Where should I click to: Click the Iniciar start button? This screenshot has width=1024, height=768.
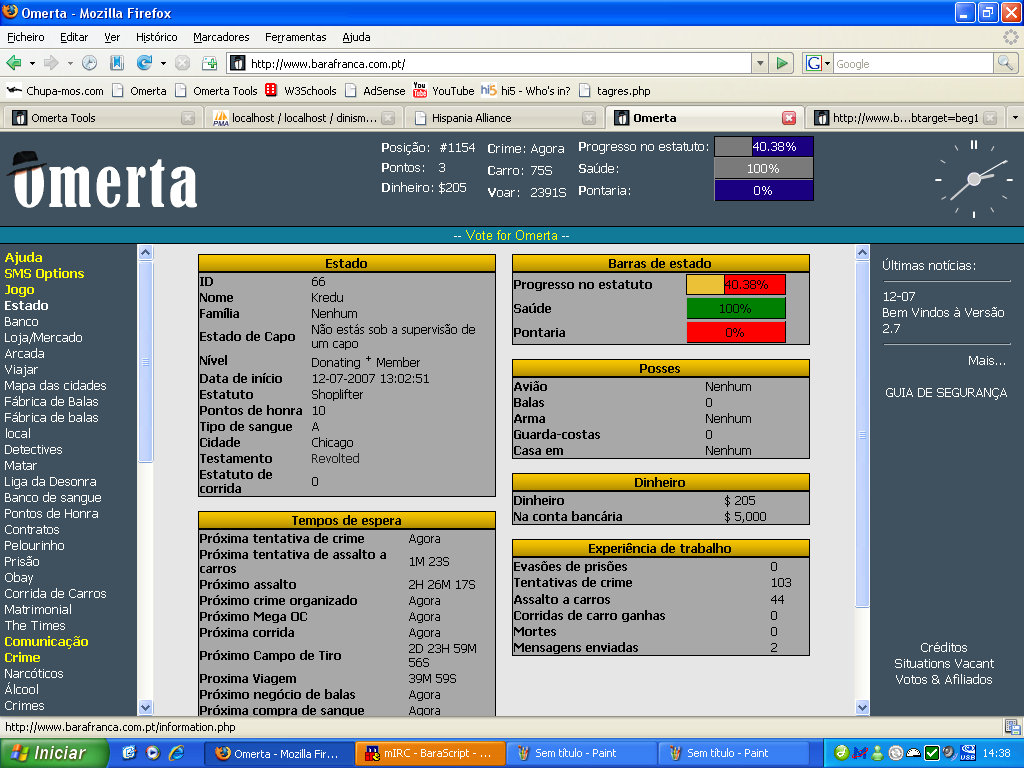[x=53, y=753]
